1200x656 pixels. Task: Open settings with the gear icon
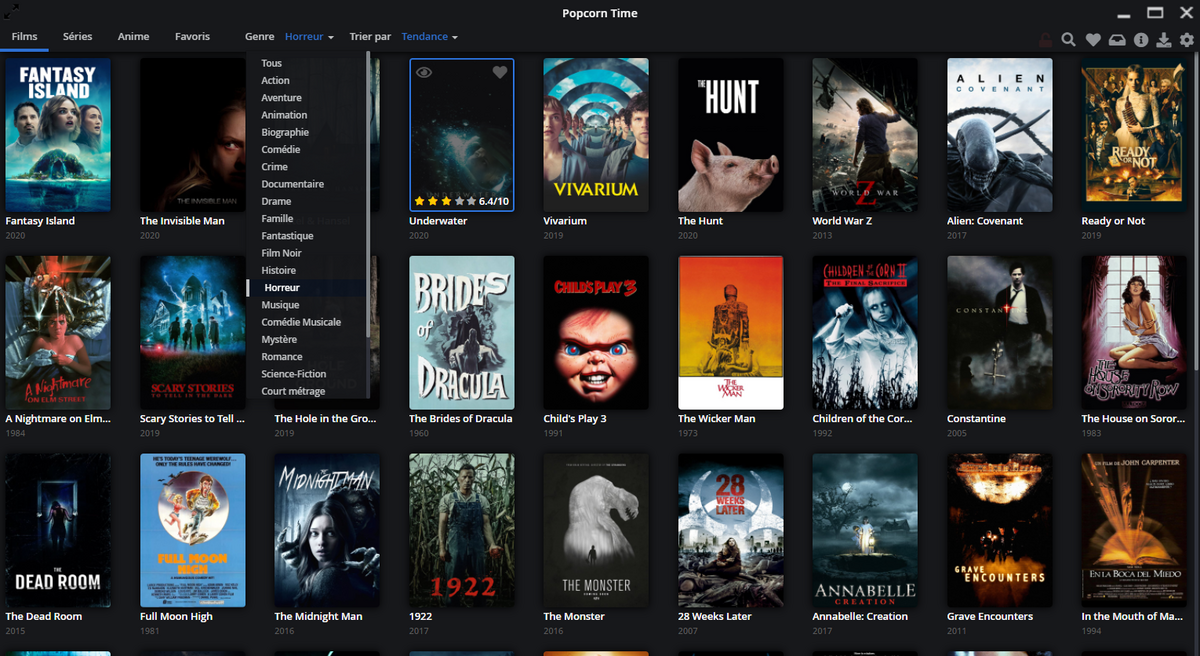pyautogui.click(x=1187, y=40)
